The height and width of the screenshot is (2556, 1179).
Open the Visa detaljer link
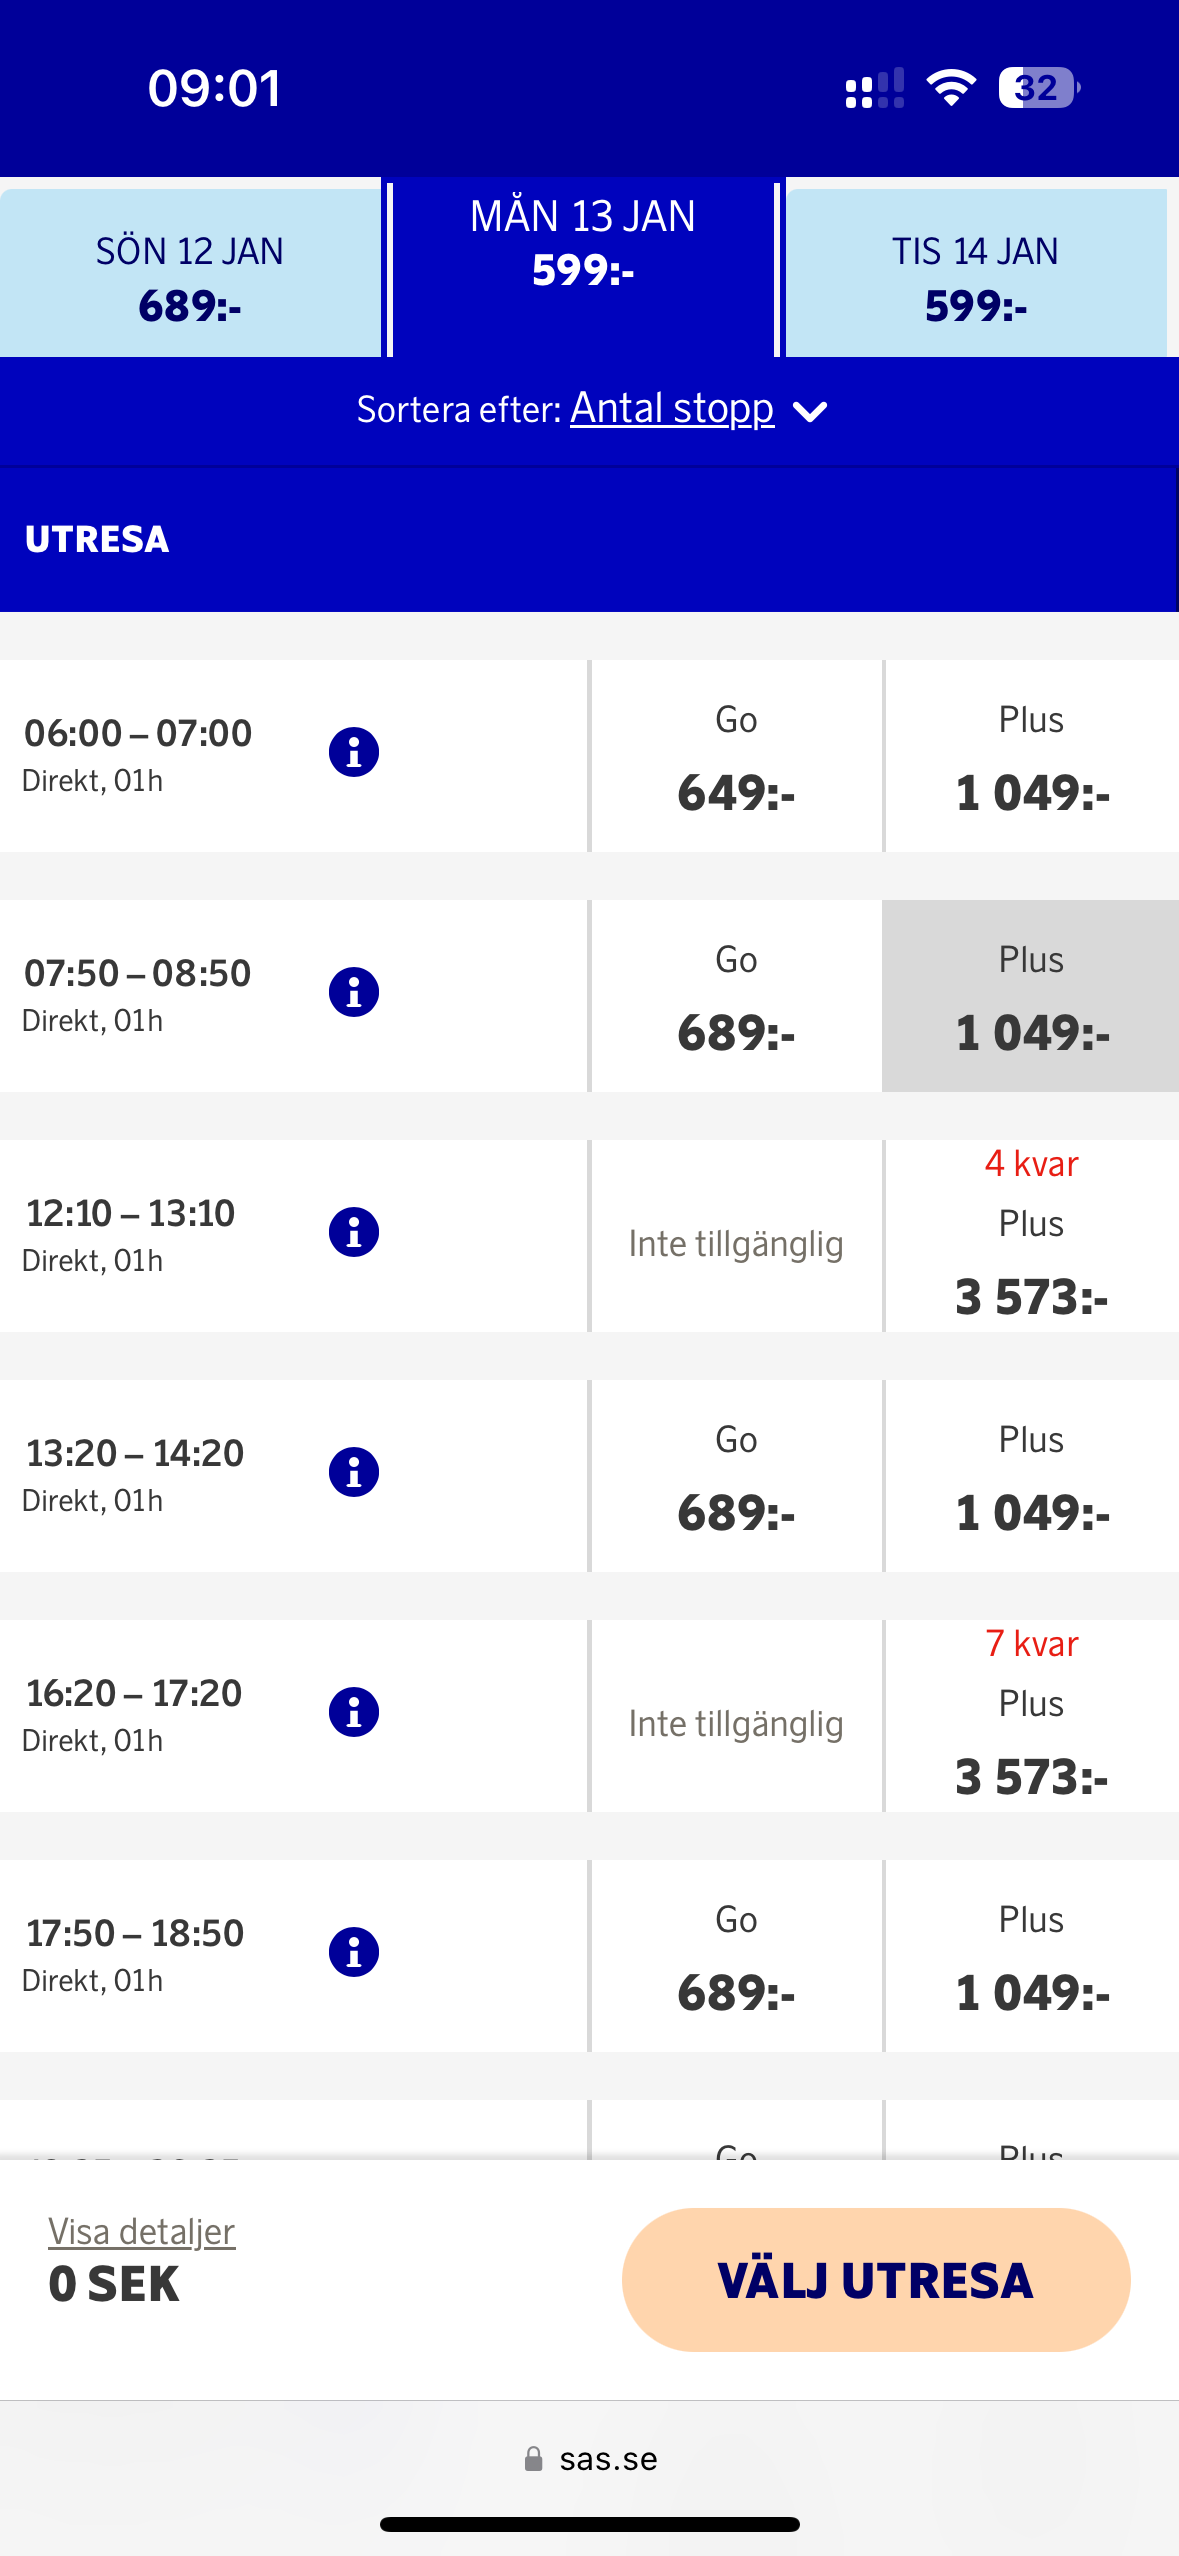tap(142, 2232)
